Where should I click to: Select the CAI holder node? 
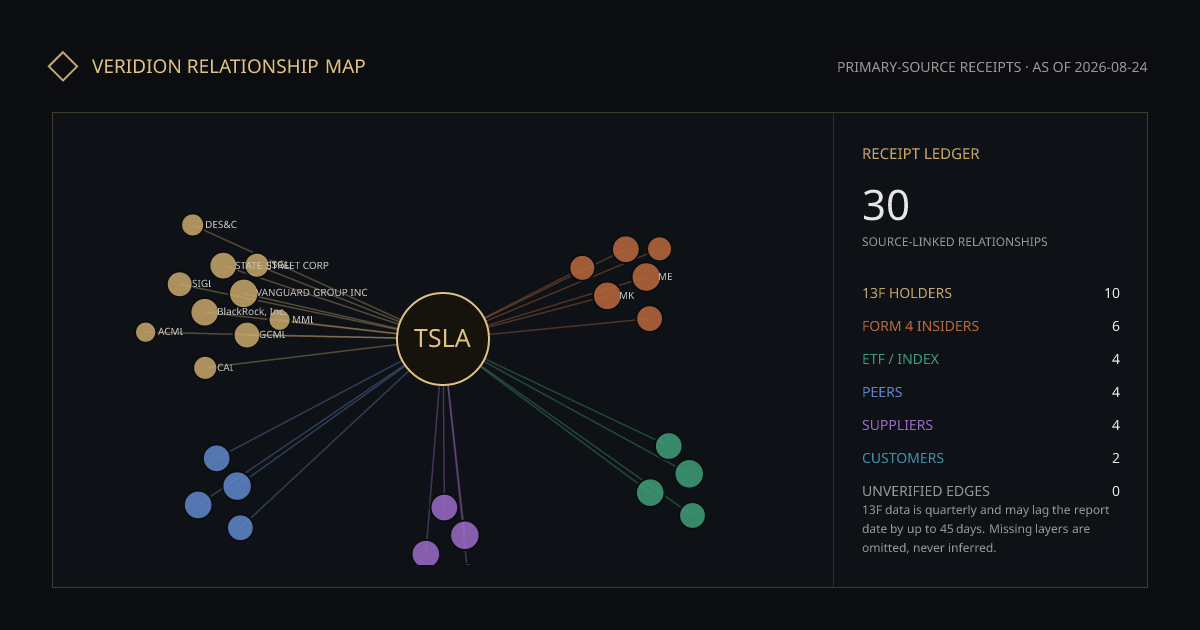pos(205,368)
